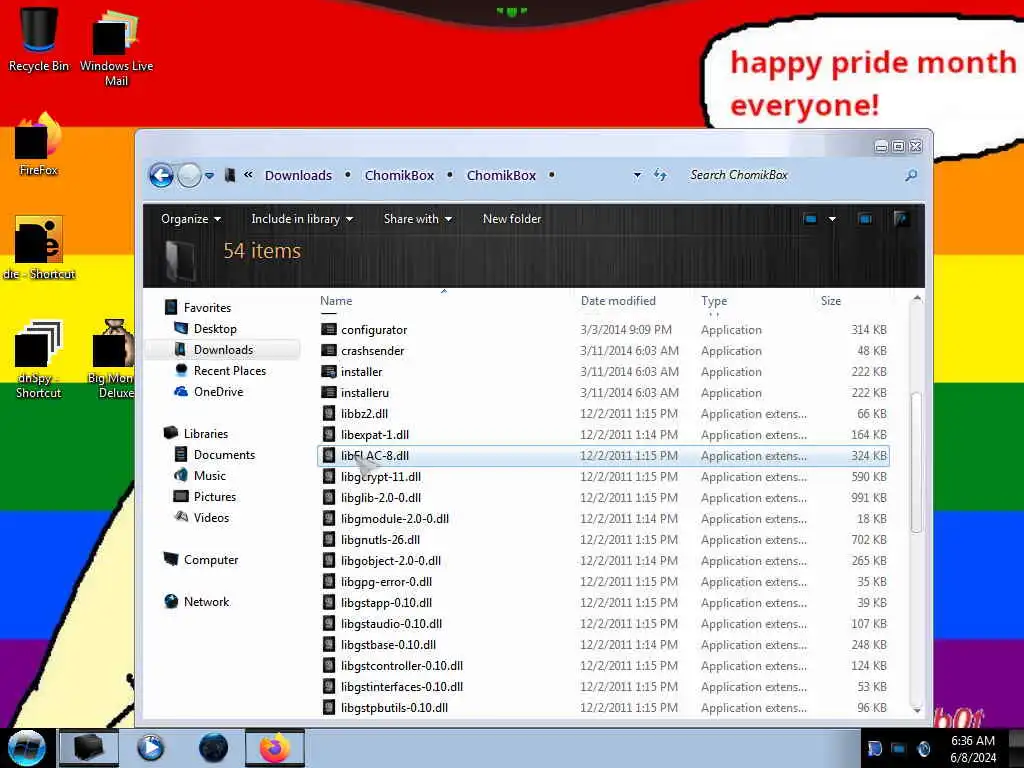
Task: Click the Explorer forward navigation button
Action: tap(189, 175)
